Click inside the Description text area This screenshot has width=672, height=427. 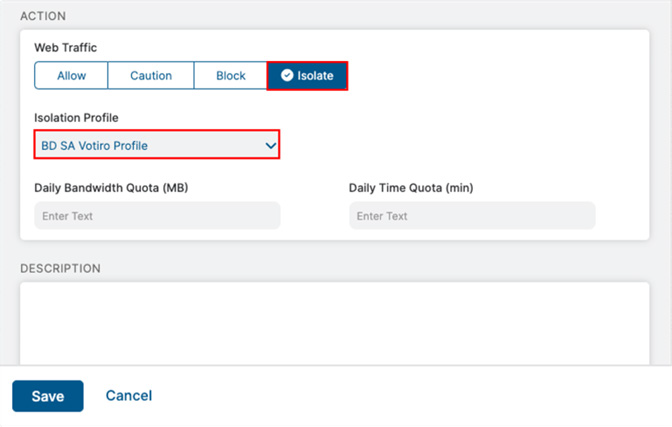point(334,324)
